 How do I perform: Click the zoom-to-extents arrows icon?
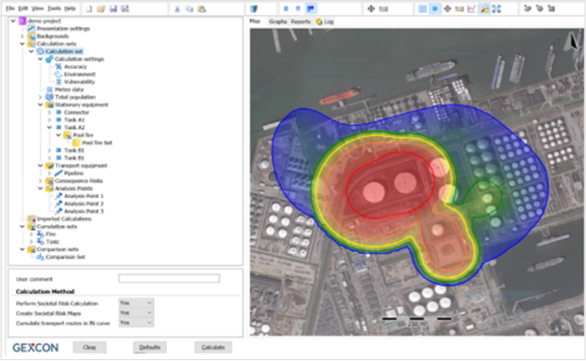497,9
